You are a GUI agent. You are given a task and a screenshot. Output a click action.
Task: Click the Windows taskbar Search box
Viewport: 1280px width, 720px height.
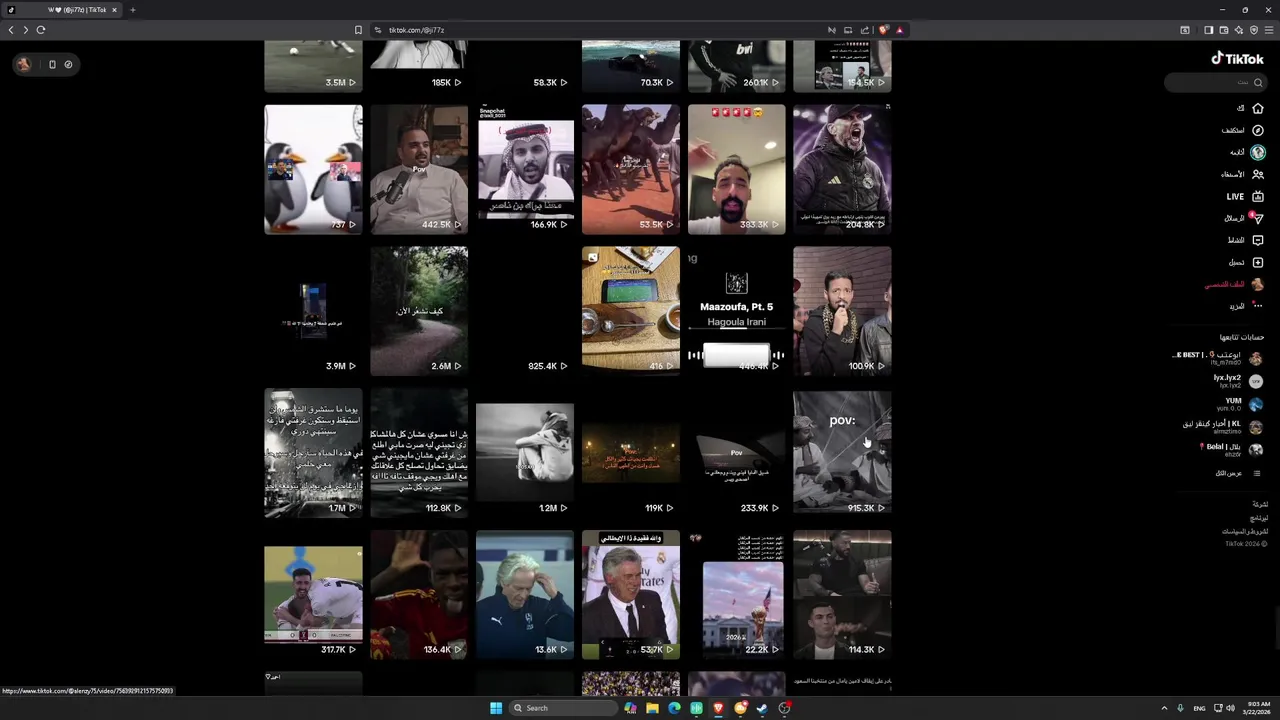pos(563,708)
